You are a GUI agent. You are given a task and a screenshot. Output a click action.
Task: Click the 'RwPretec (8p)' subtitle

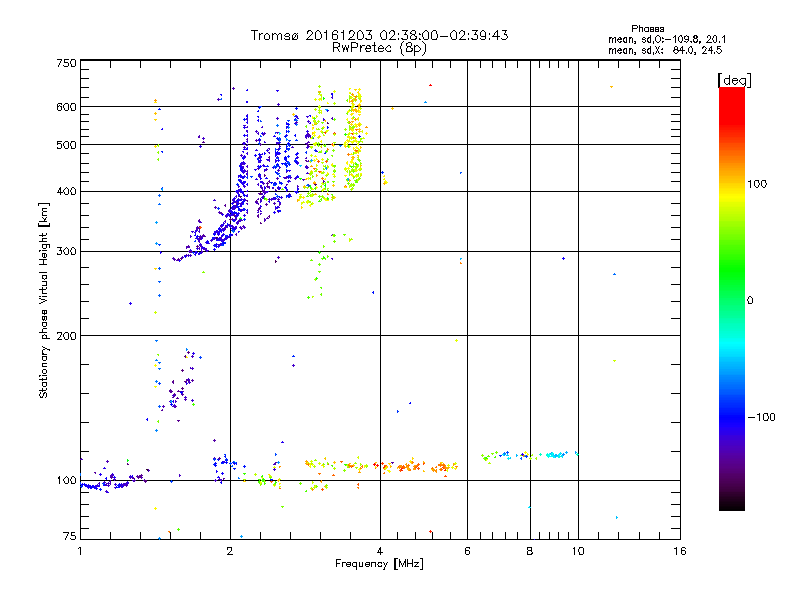379,48
